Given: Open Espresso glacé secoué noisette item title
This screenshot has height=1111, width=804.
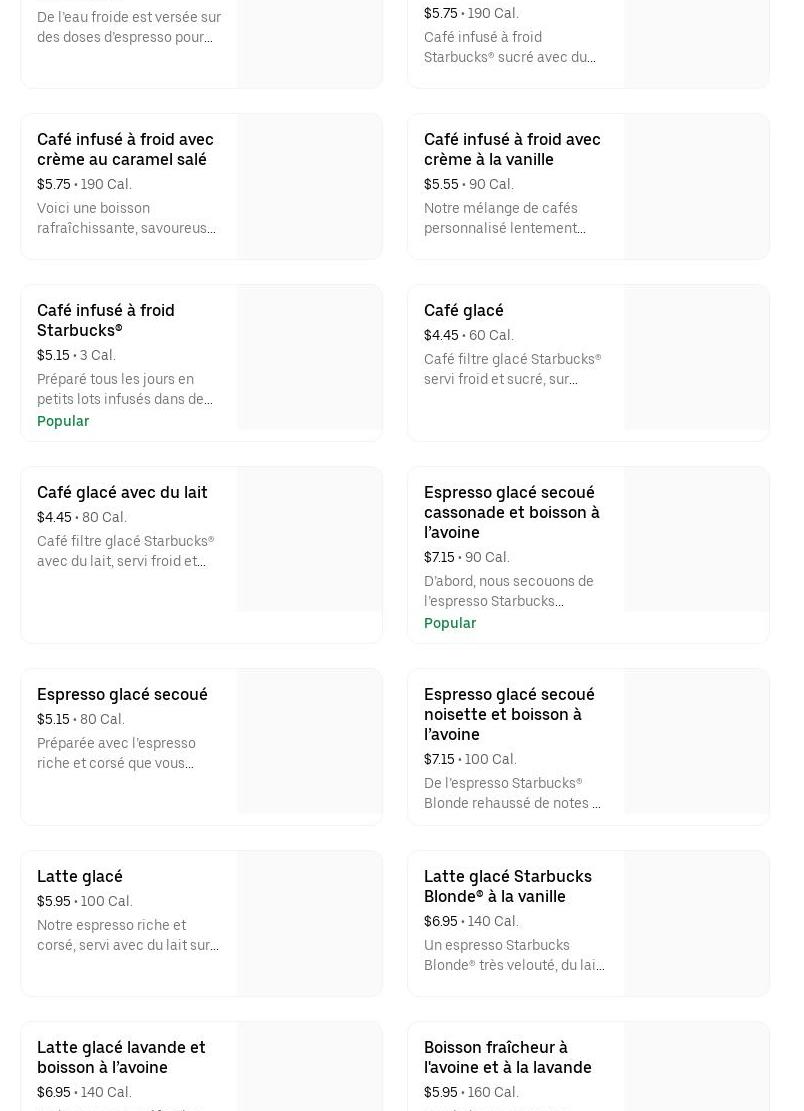Looking at the screenshot, I should pos(509,714).
